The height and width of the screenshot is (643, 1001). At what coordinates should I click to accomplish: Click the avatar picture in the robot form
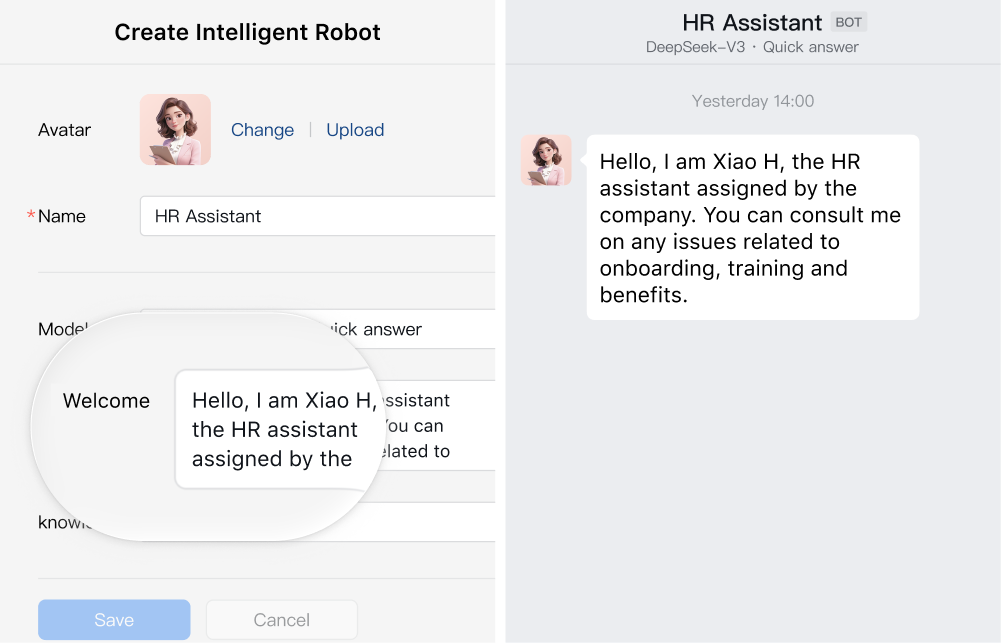point(175,130)
